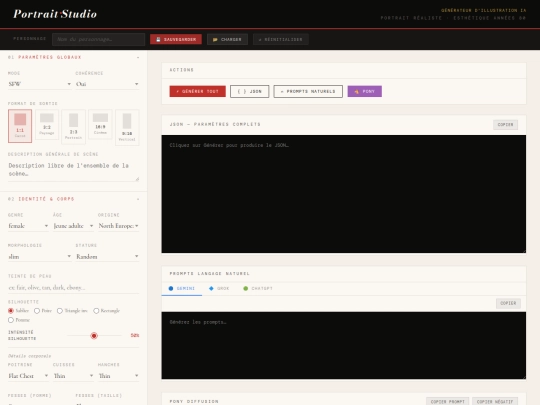Click the Teinte de peau input field

[73, 288]
